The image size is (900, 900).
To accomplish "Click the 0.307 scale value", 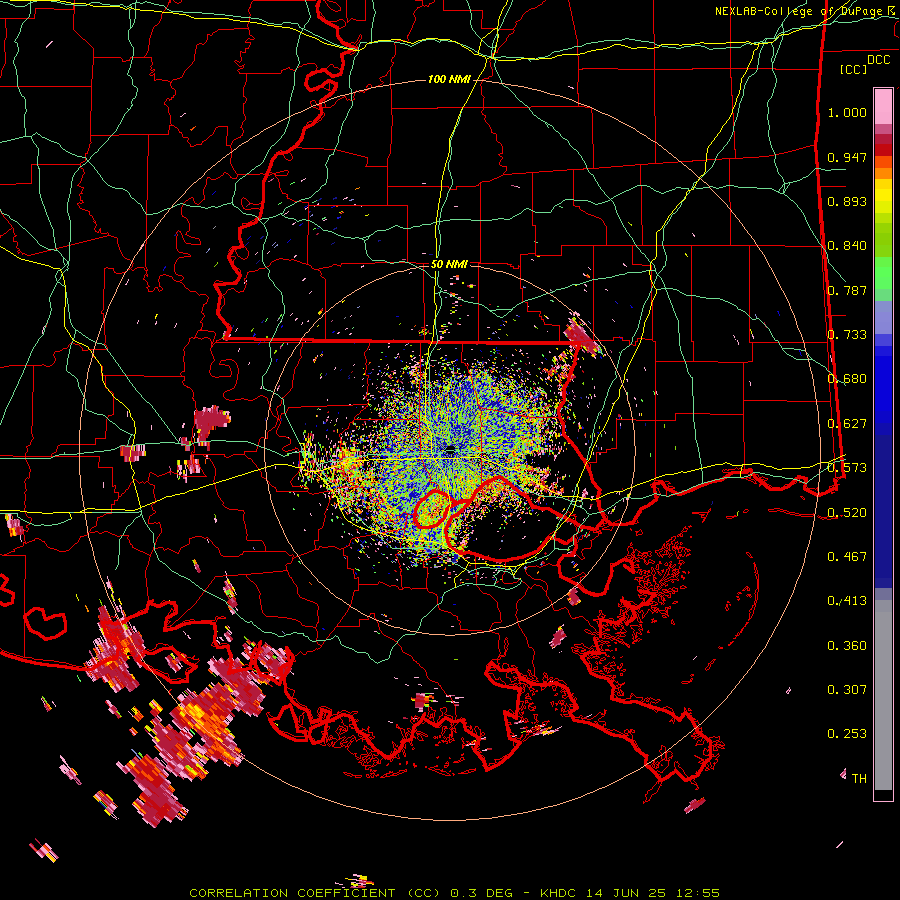I will [847, 690].
